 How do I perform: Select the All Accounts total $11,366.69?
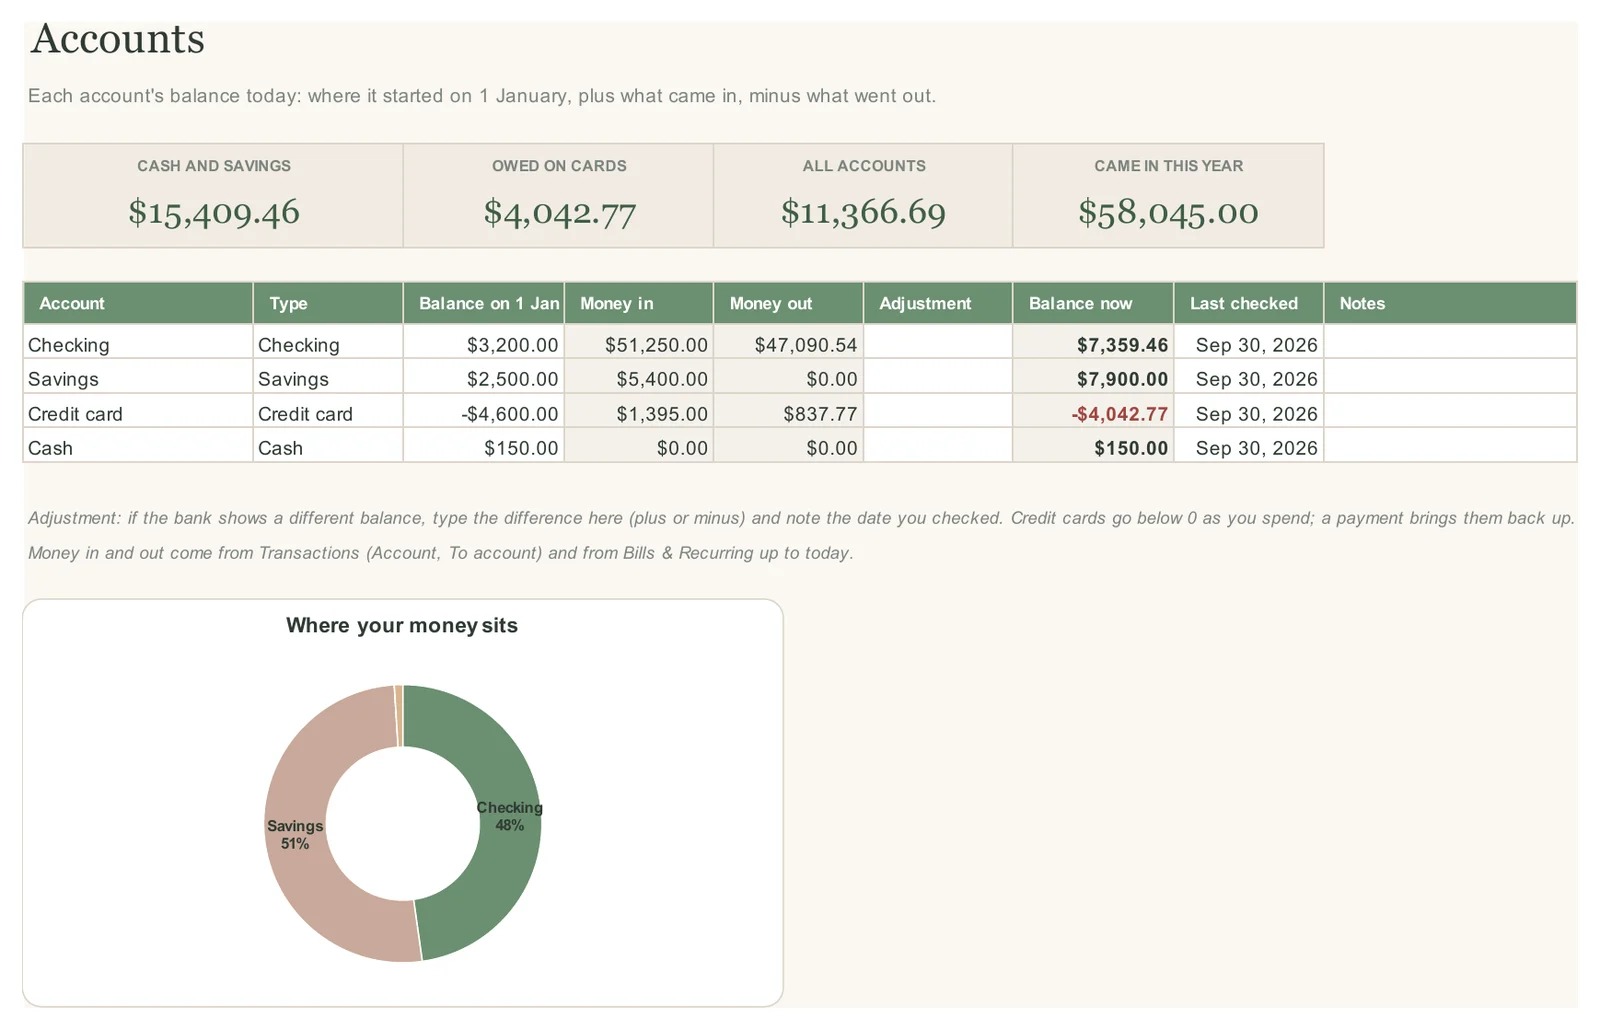point(863,212)
